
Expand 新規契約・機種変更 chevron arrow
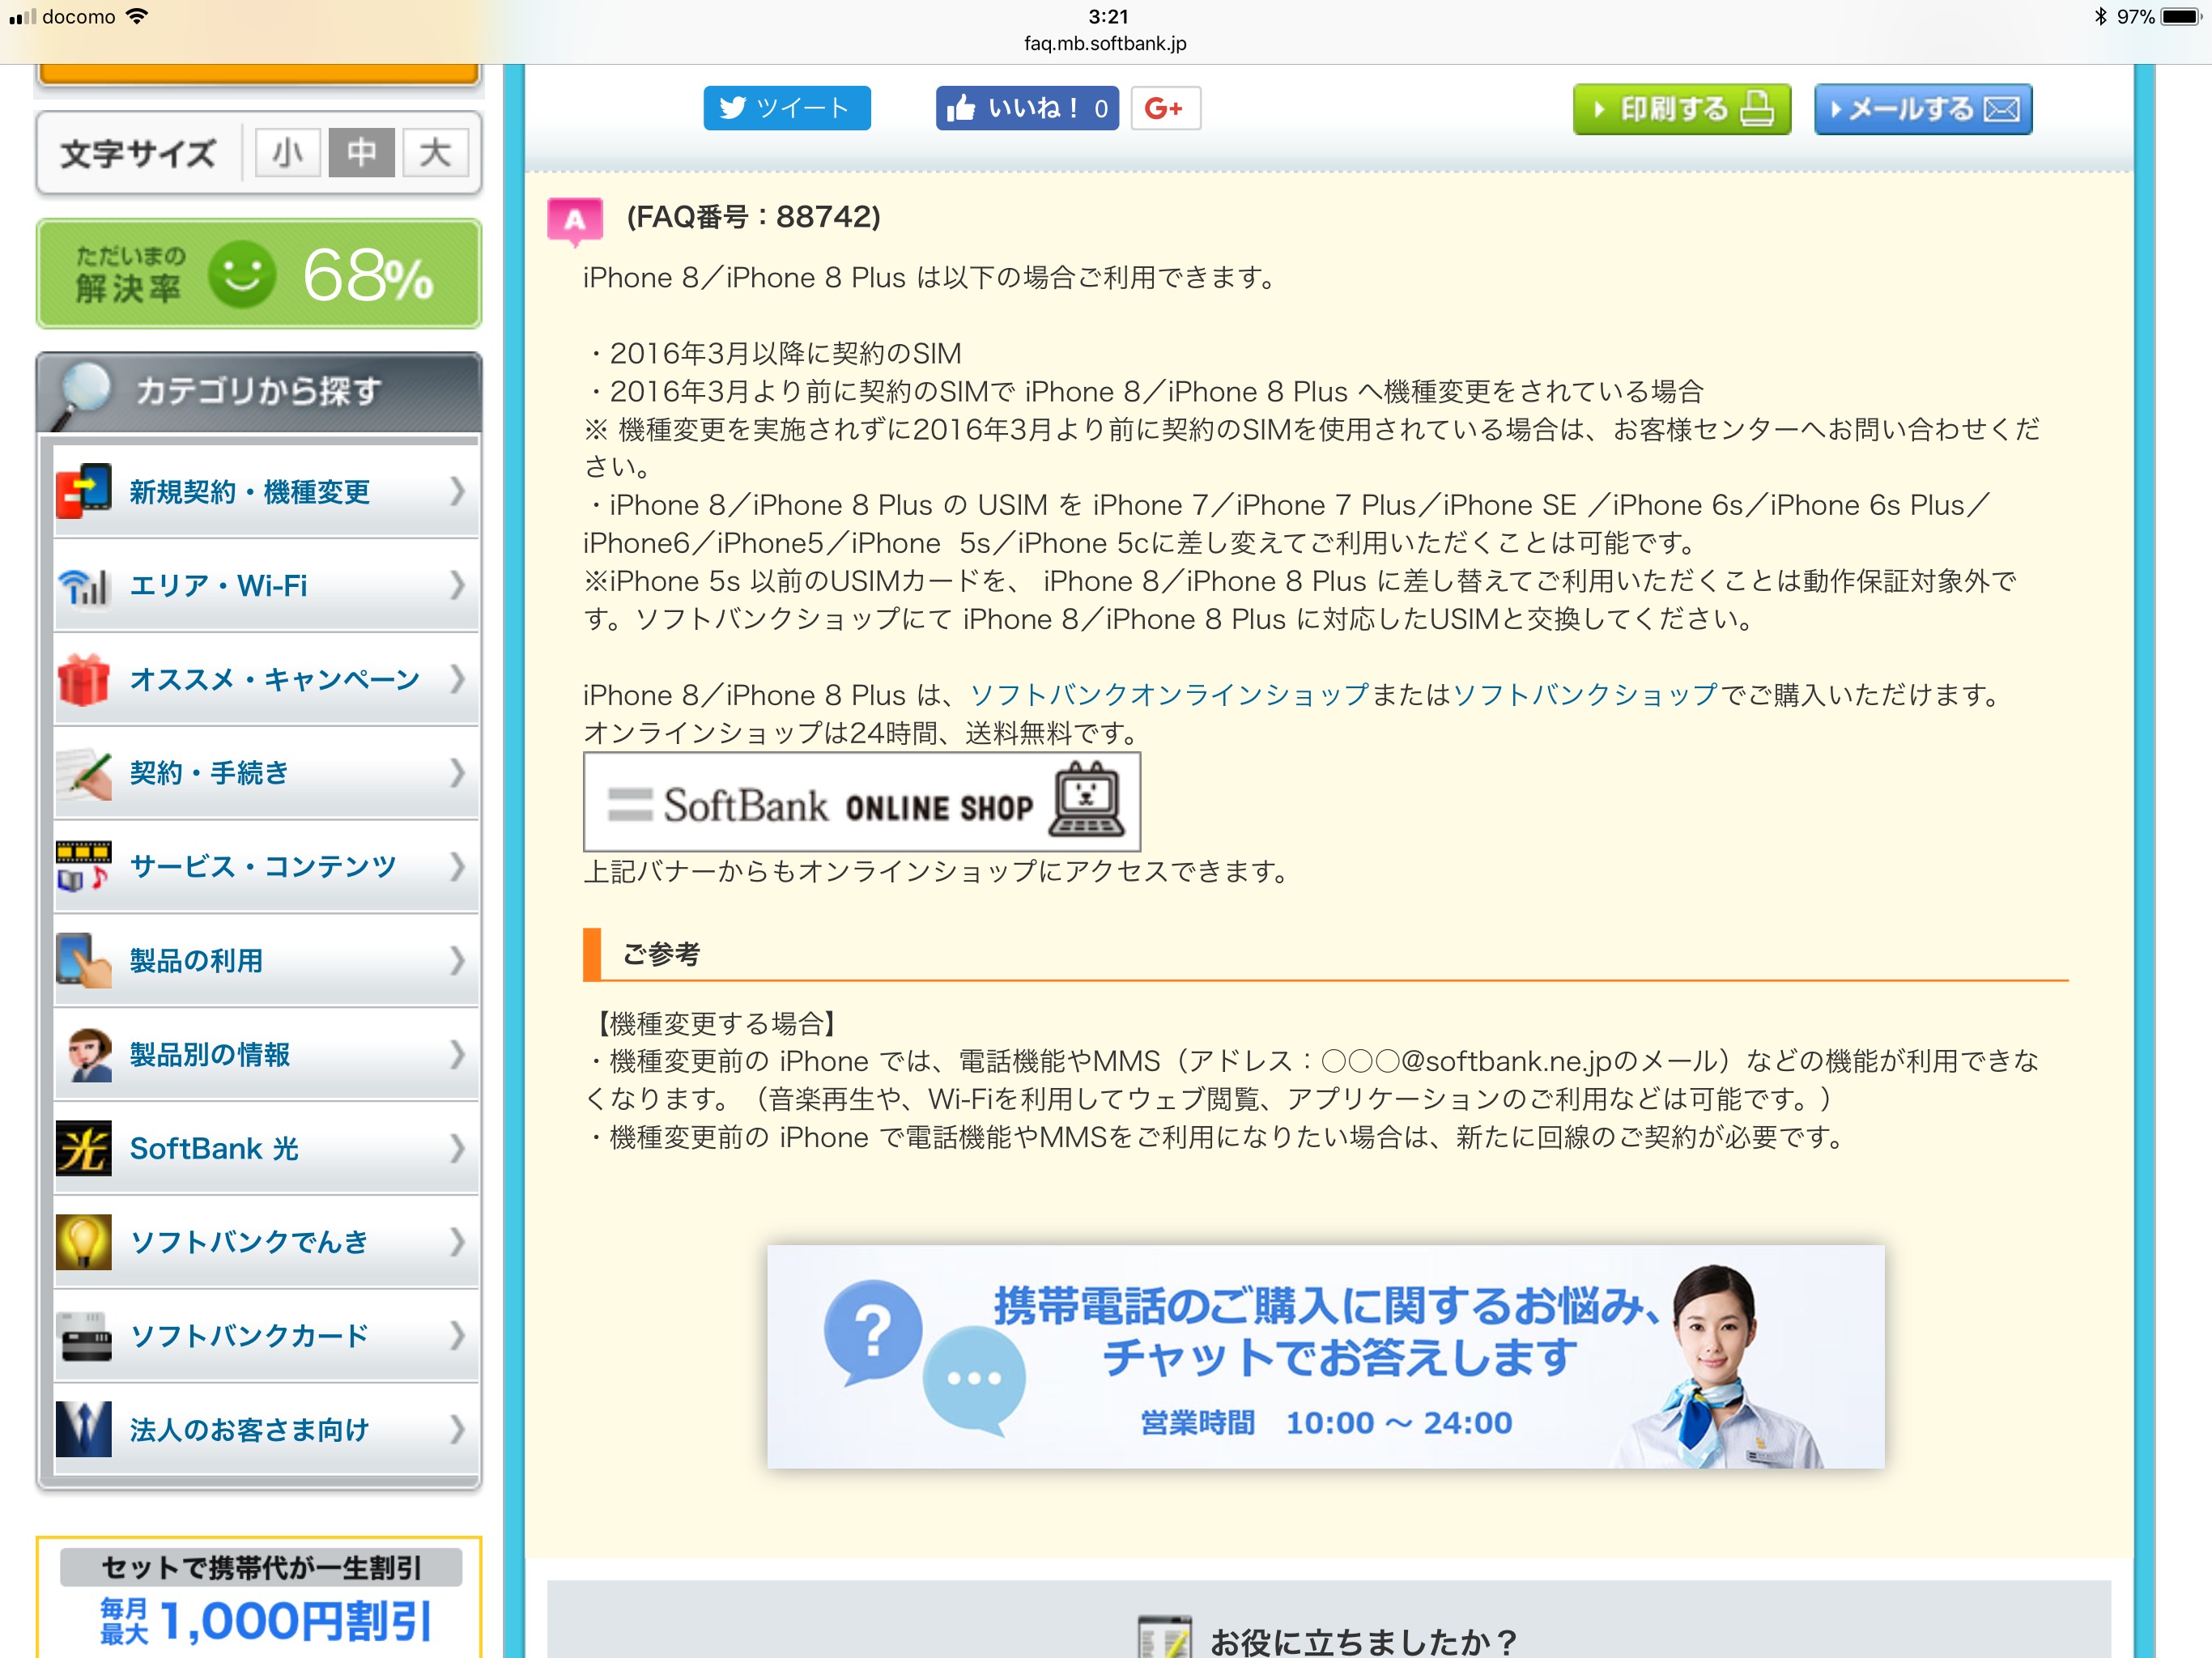point(457,491)
